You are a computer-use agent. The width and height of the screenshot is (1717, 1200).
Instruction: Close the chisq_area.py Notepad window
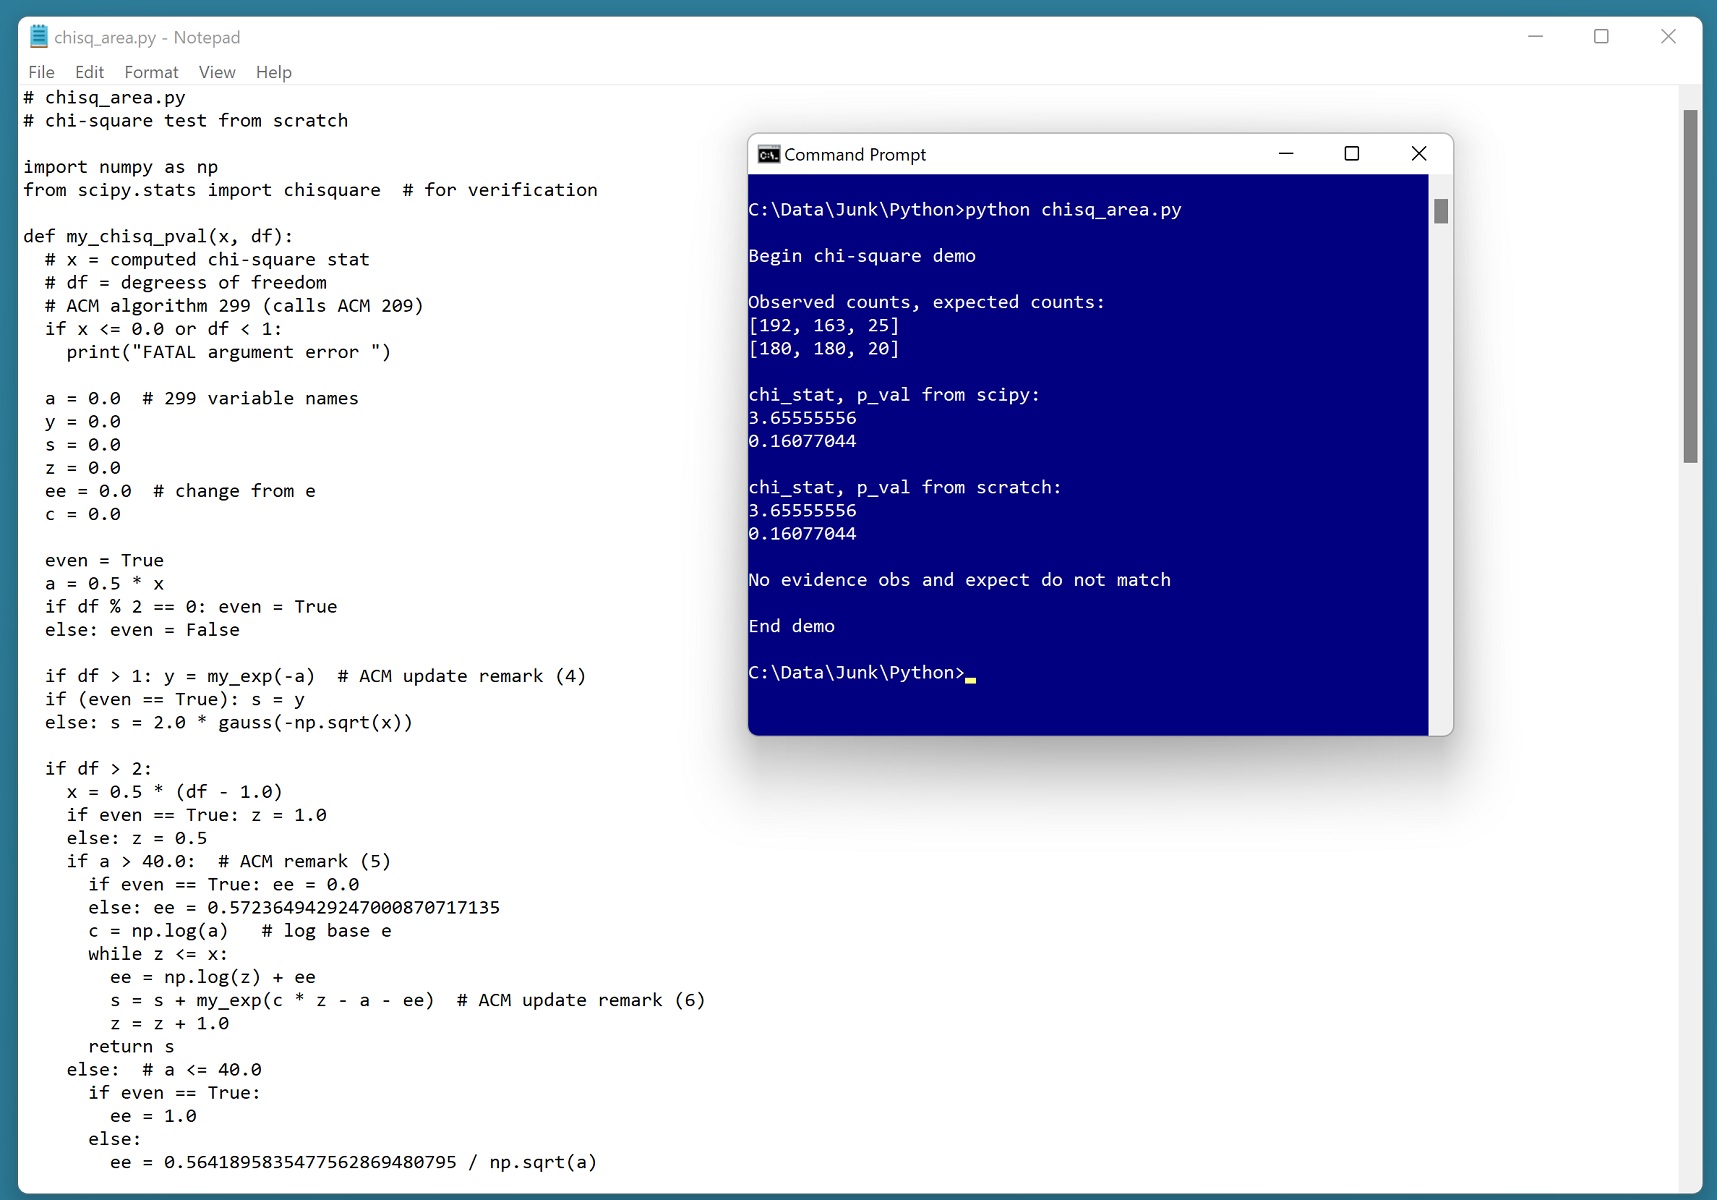1668,37
